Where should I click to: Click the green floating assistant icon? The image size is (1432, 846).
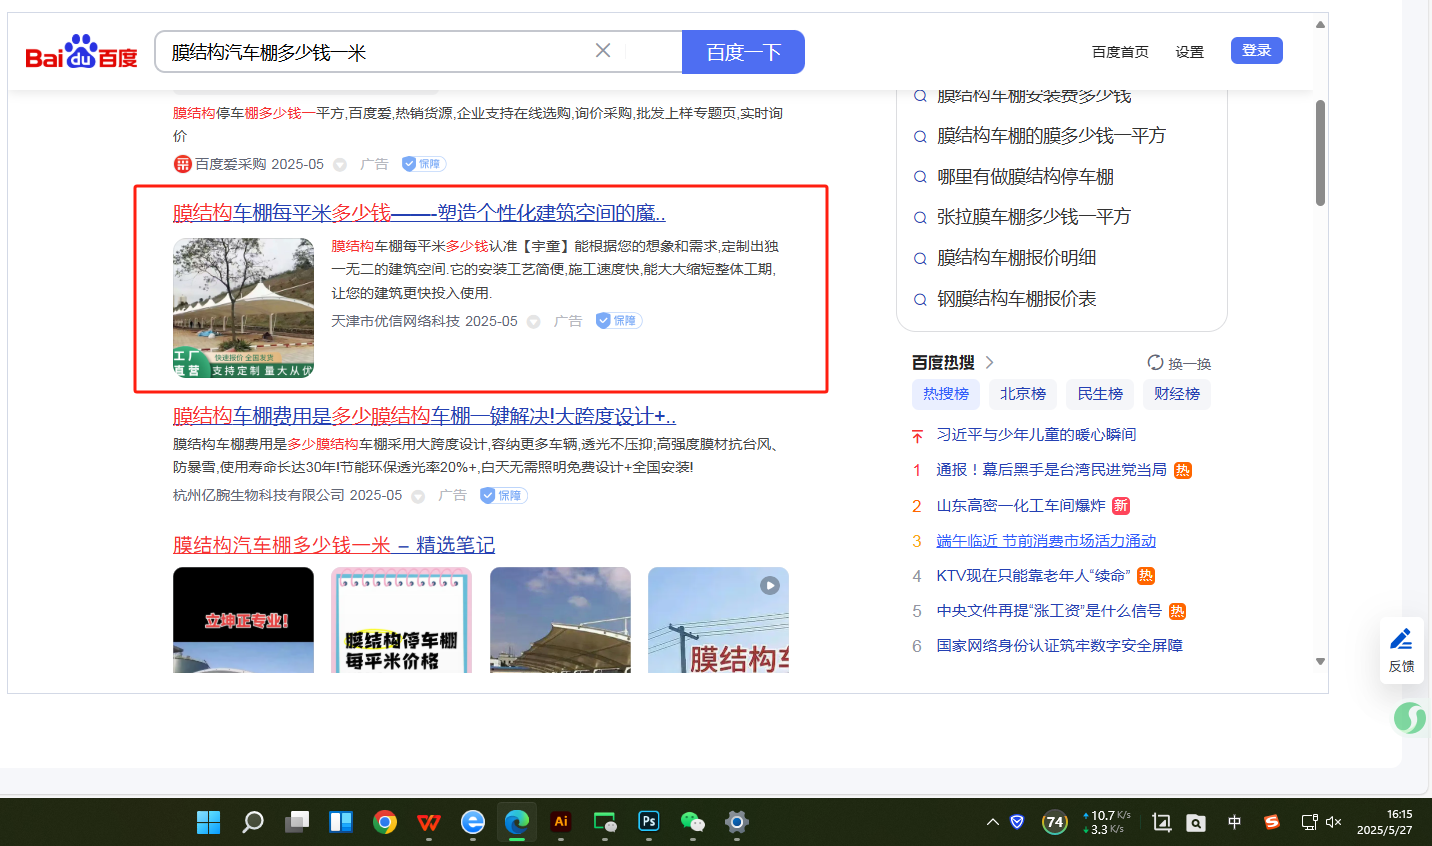pos(1410,718)
